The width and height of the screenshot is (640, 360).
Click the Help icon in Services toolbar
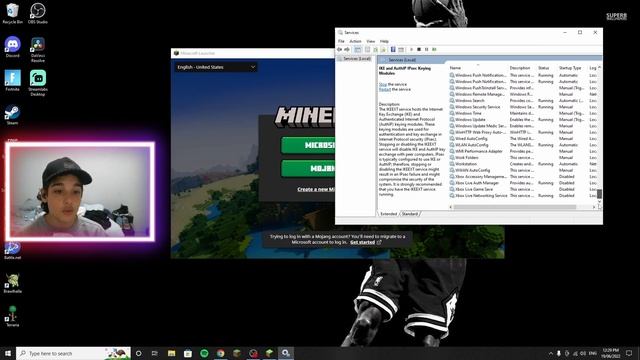tap(393, 49)
